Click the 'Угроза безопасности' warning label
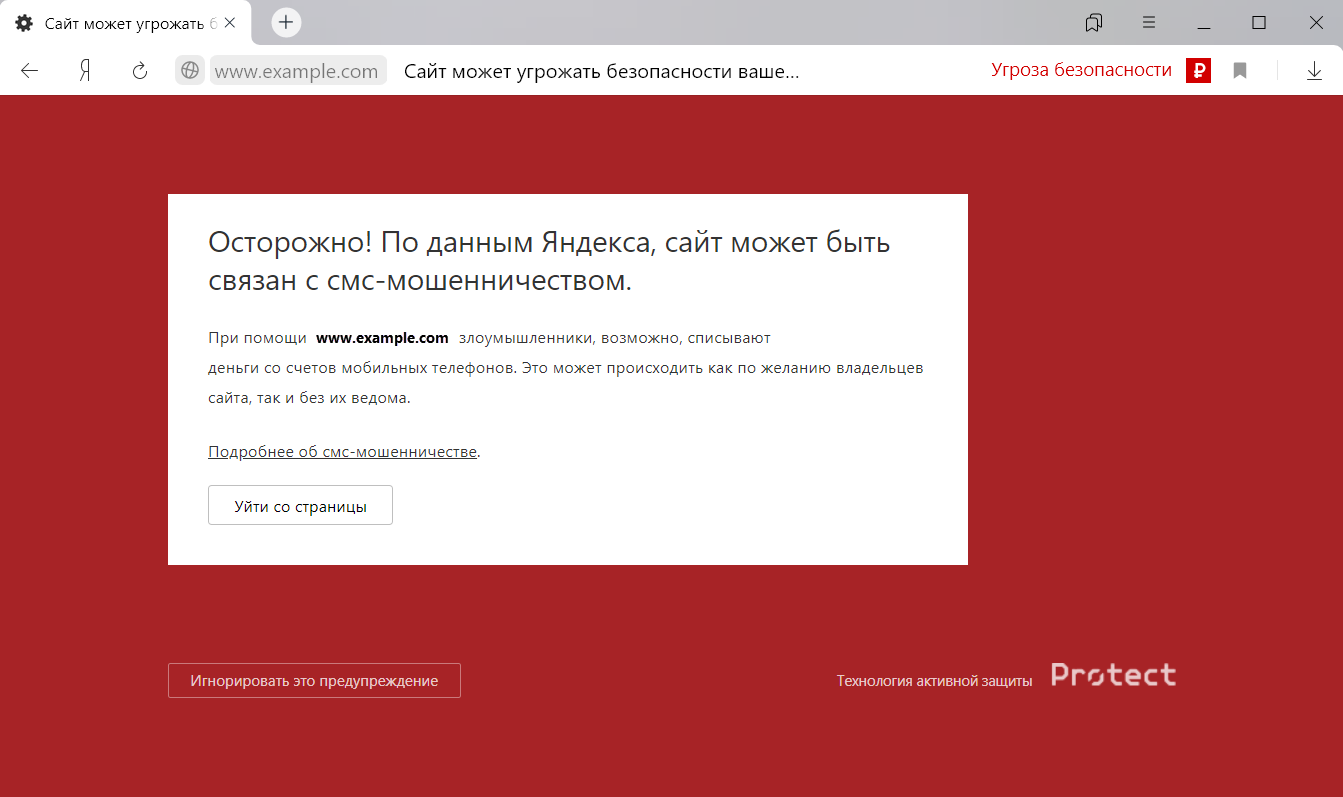This screenshot has width=1343, height=797. [x=1081, y=70]
